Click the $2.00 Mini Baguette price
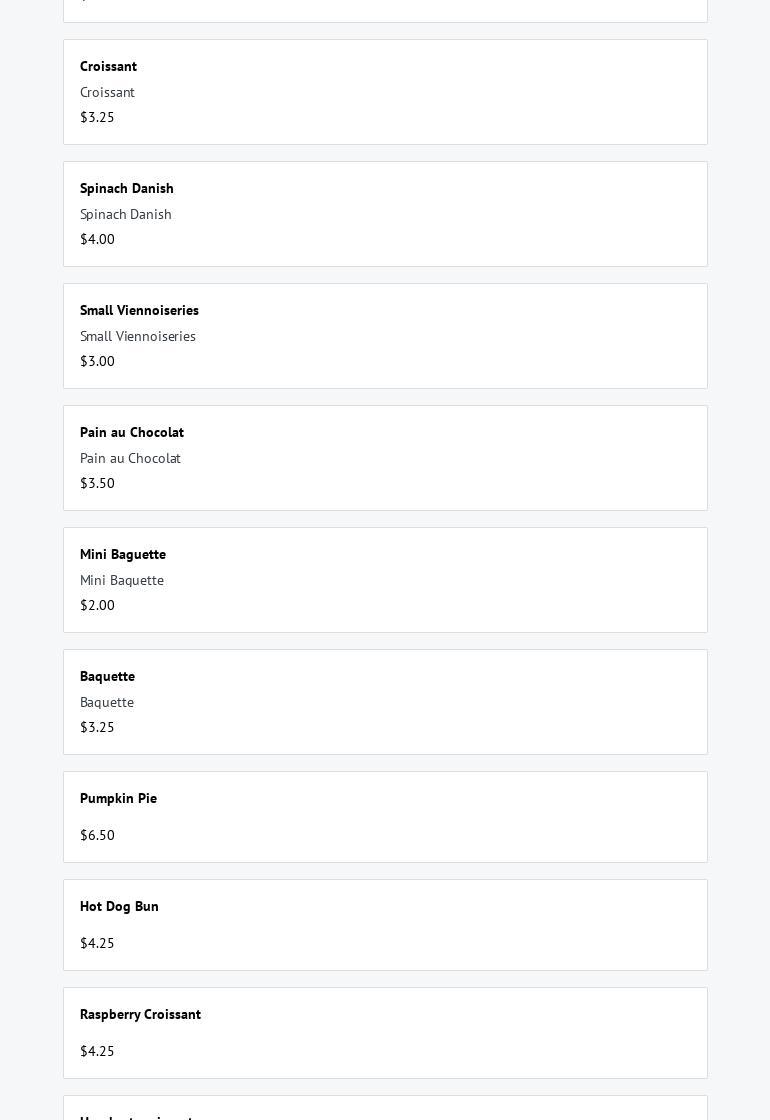The image size is (770, 1120). tap(97, 605)
